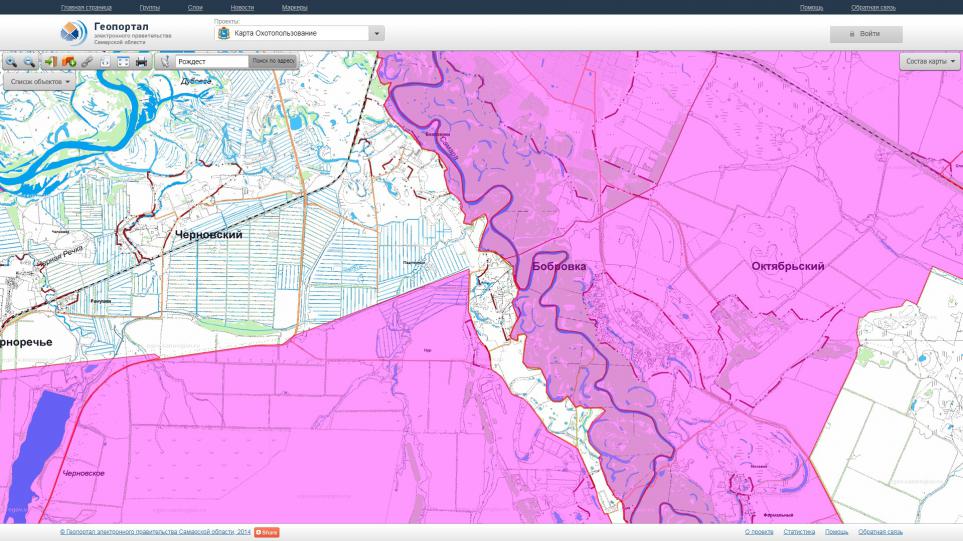Expand the Список объектов dropdown

(x=41, y=81)
